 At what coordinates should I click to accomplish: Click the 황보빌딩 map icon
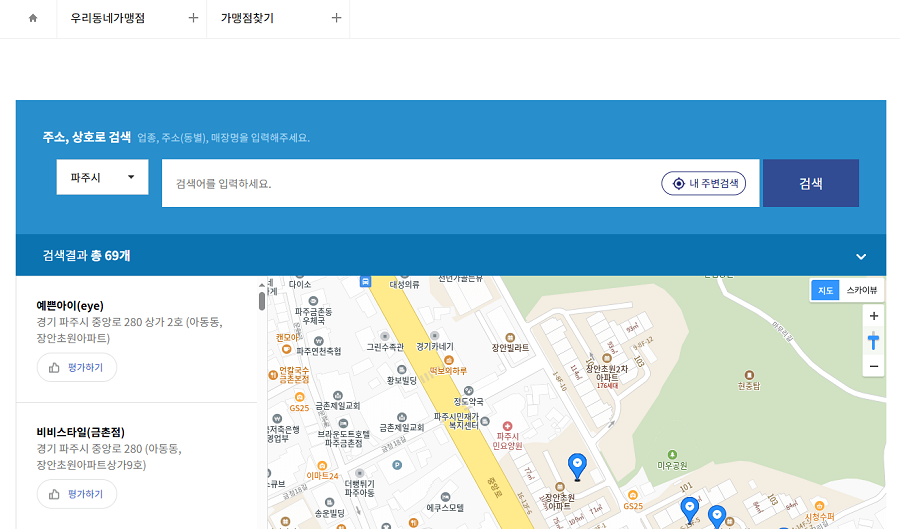(402, 369)
